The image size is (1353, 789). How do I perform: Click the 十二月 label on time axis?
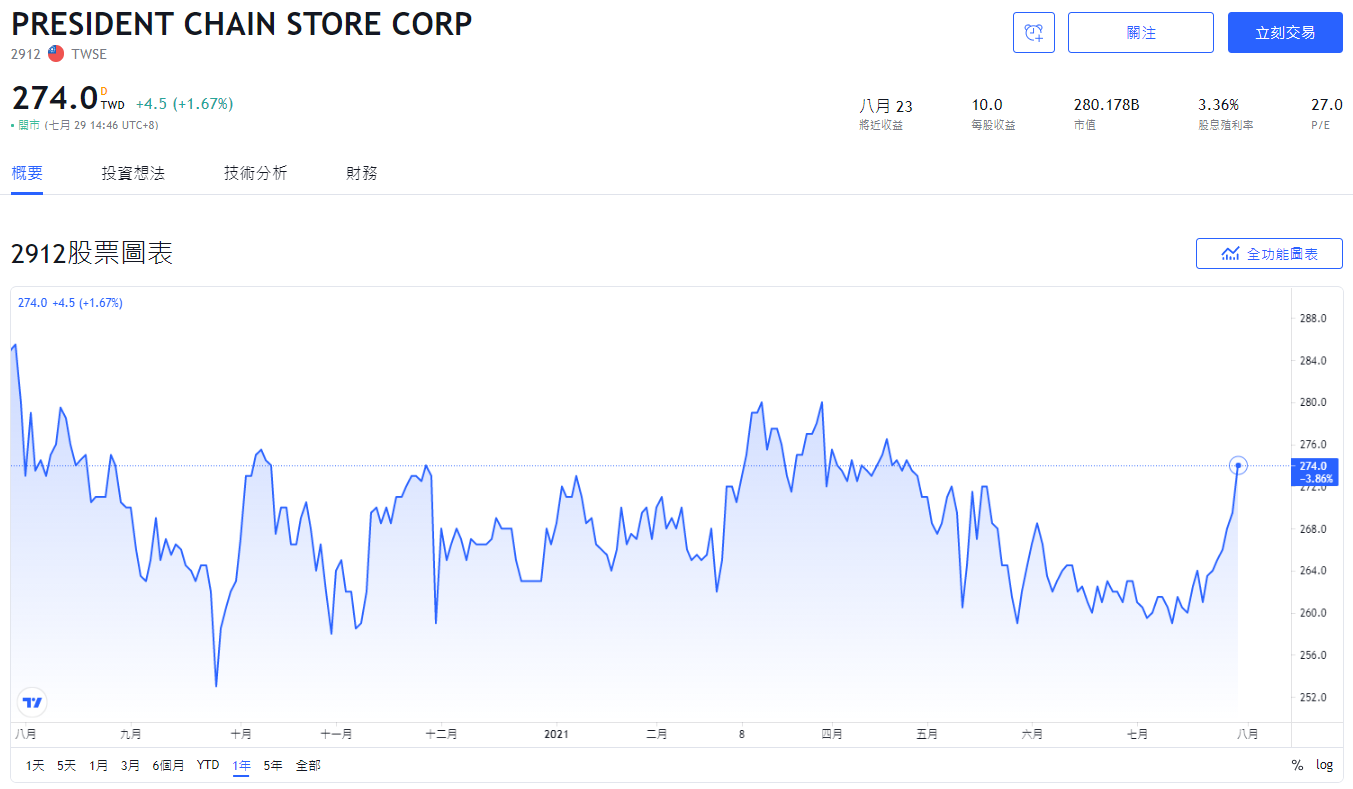(441, 734)
